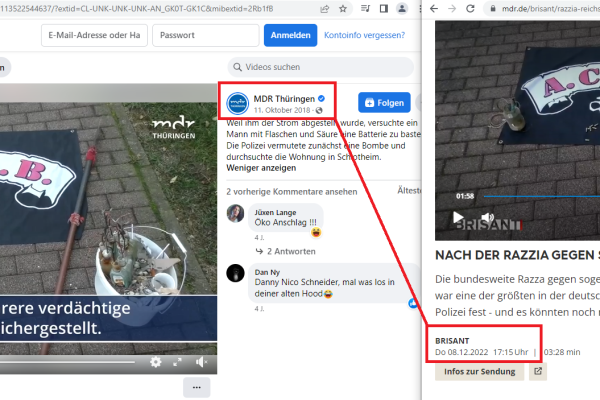Screen dimensions: 600x400
Task: Click the laughing reaction on Jüxen Lange's comment
Action: [x=316, y=232]
